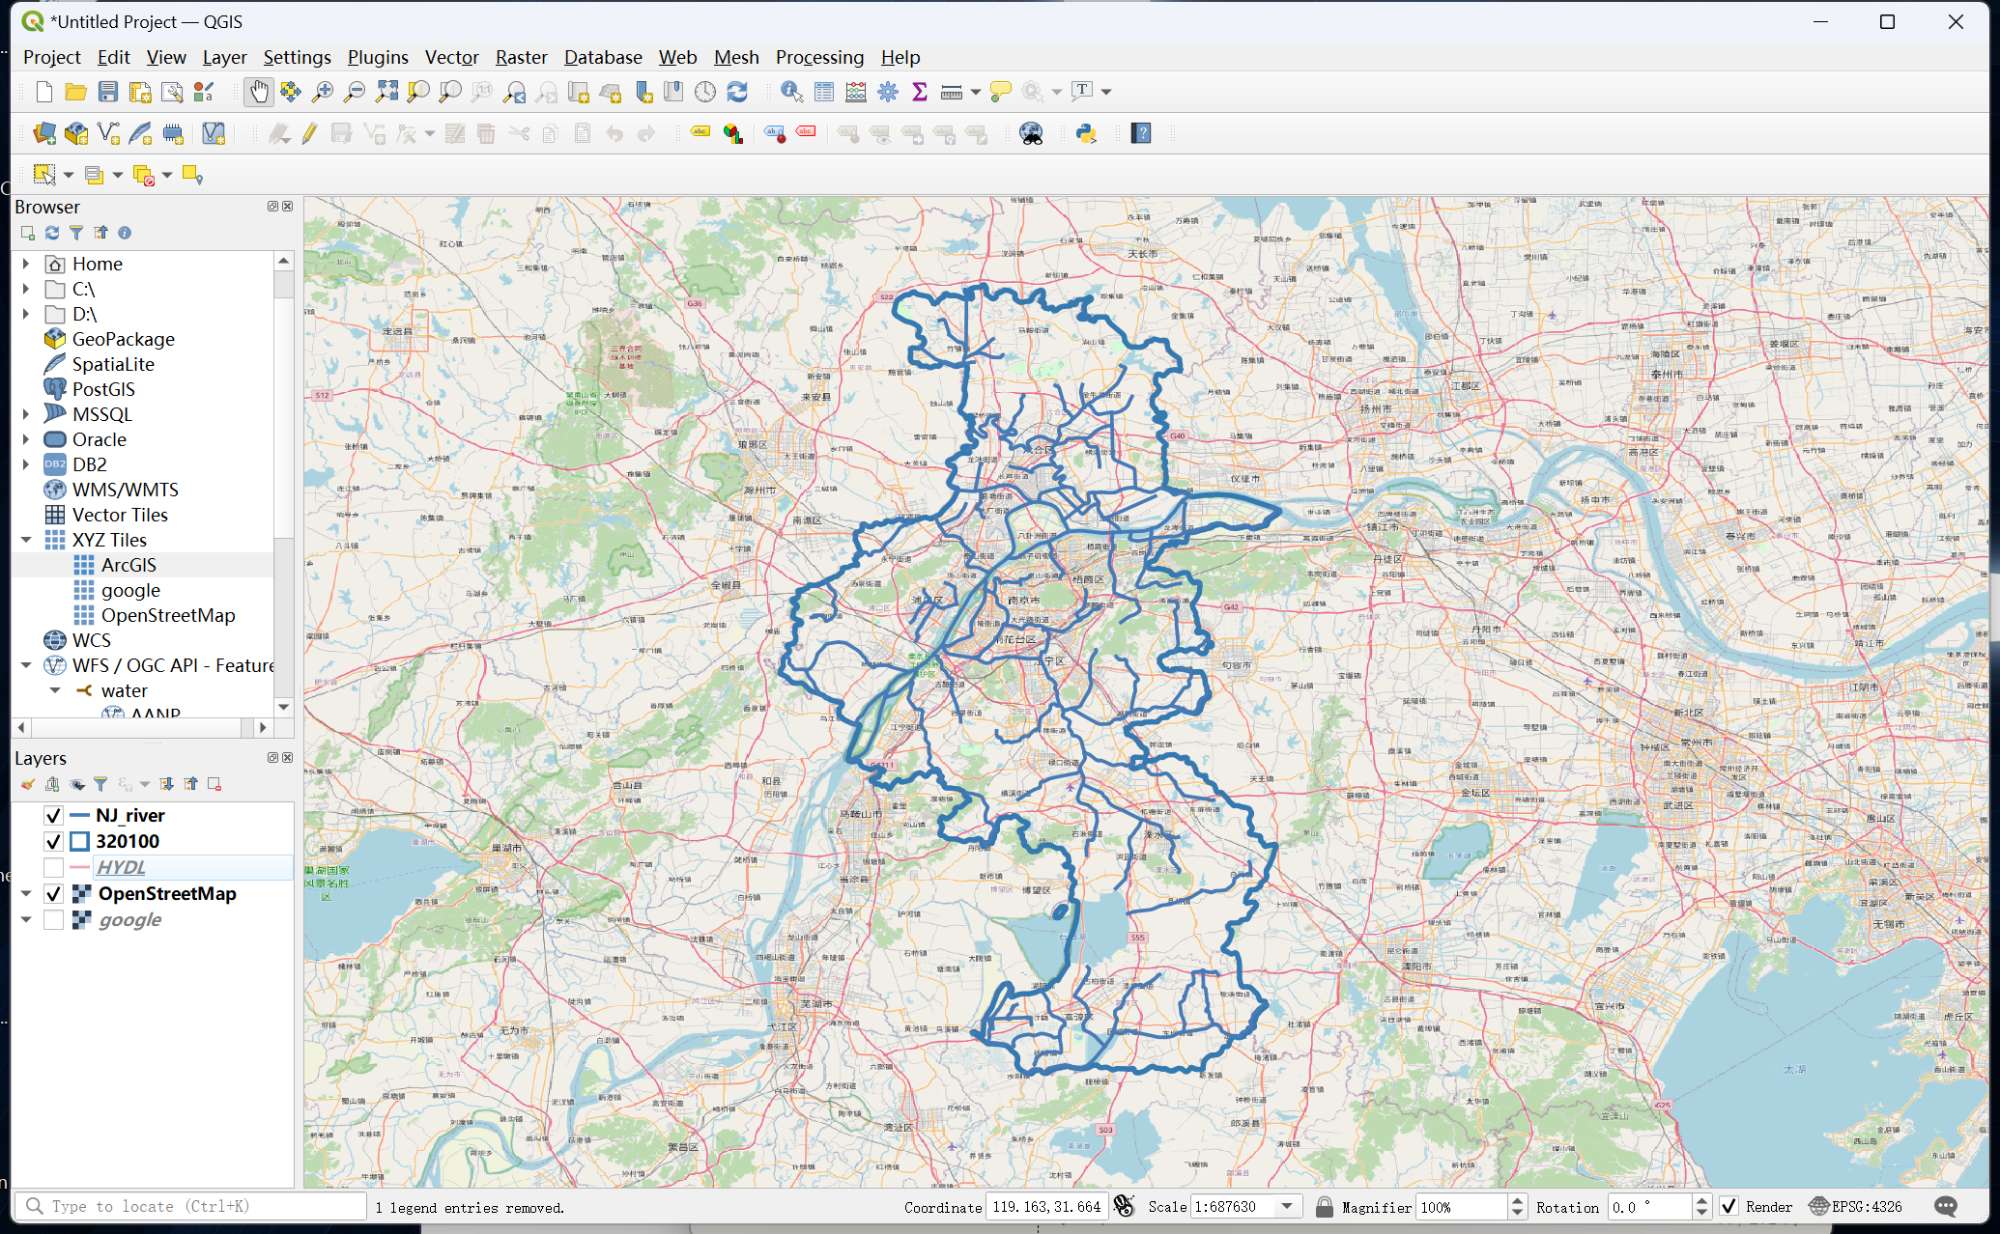This screenshot has width=2000, height=1234.
Task: Collapse the XYZ Tiles tree node
Action: pyautogui.click(x=26, y=540)
